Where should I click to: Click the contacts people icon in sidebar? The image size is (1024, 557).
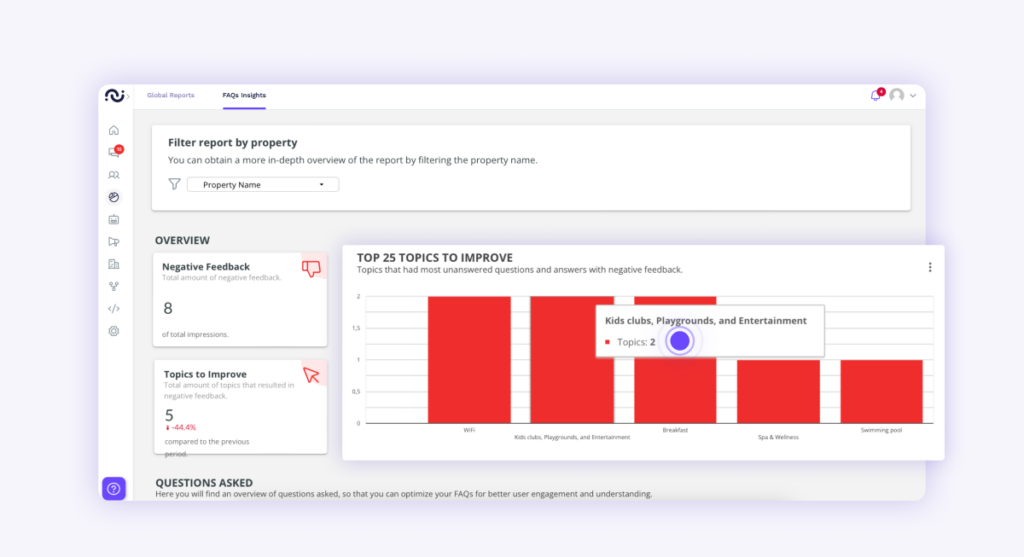[114, 175]
